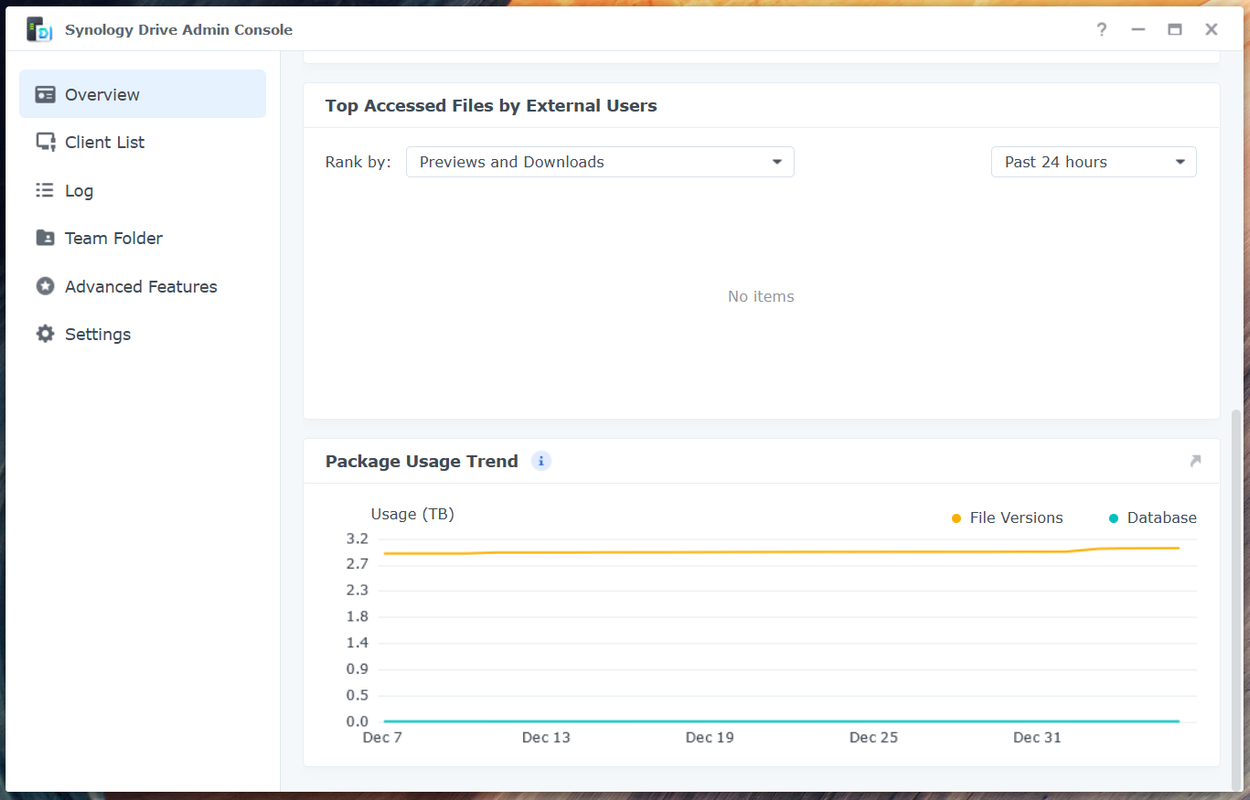Go to the Overview page
The width and height of the screenshot is (1250, 800).
pos(143,94)
